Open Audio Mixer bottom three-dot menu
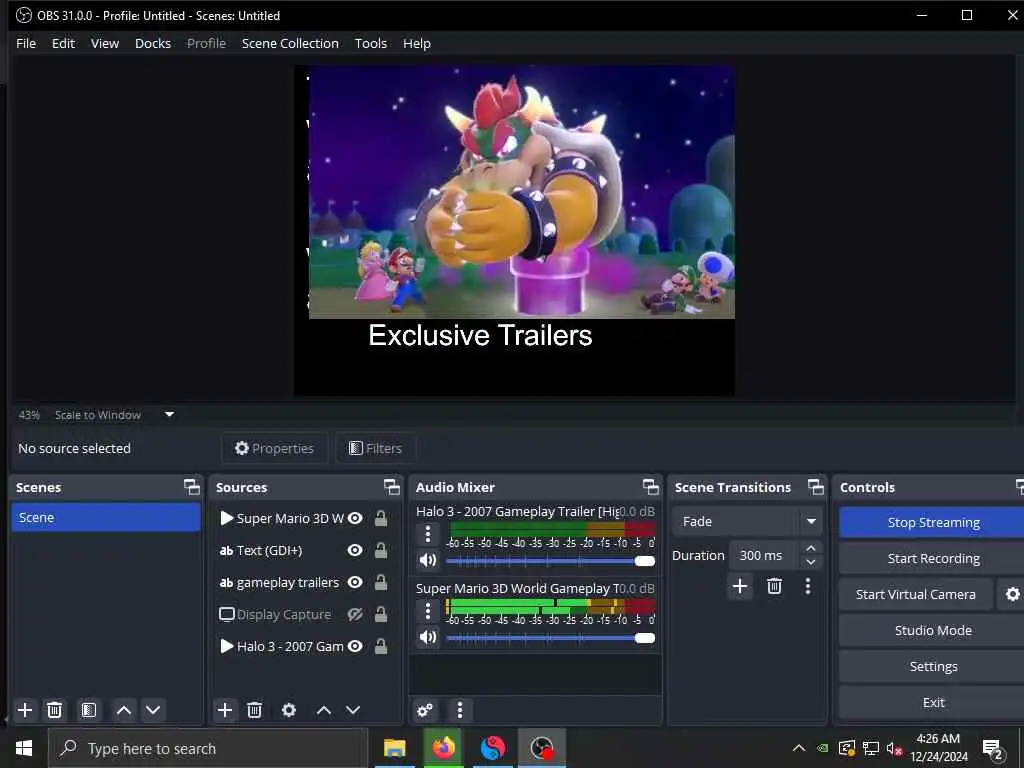Image resolution: width=1024 pixels, height=768 pixels. 460,710
